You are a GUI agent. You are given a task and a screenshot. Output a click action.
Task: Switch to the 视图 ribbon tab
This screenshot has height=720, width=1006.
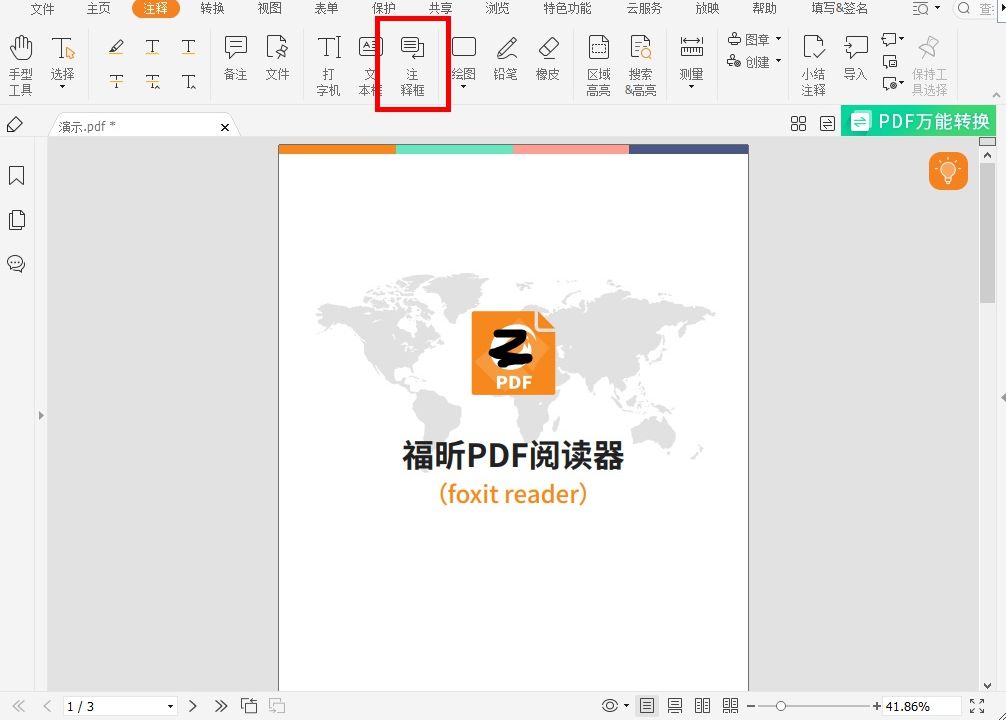(268, 10)
